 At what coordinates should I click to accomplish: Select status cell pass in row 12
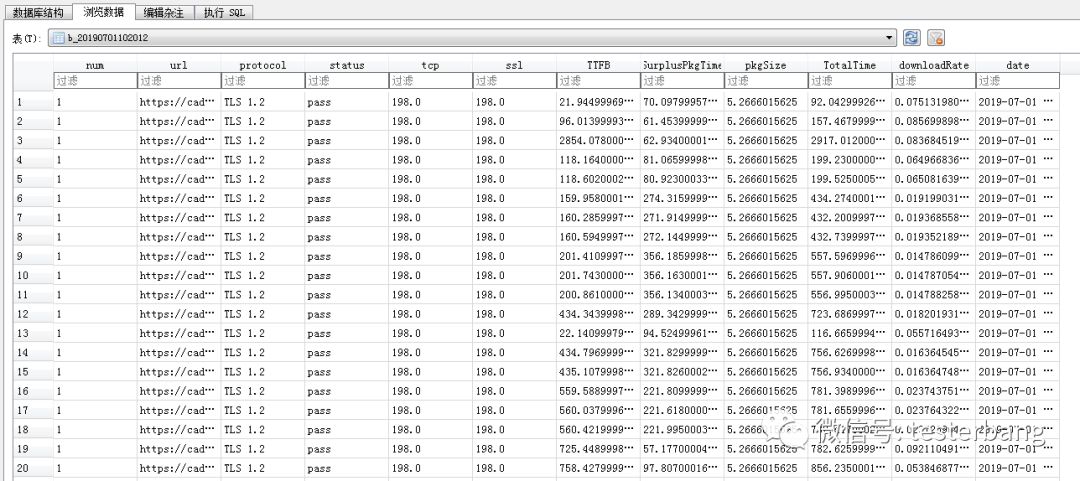click(347, 314)
